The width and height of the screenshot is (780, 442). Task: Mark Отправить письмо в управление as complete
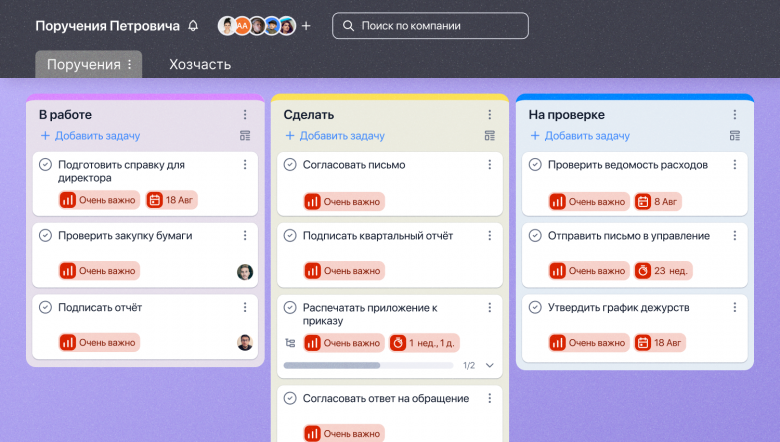pos(535,236)
